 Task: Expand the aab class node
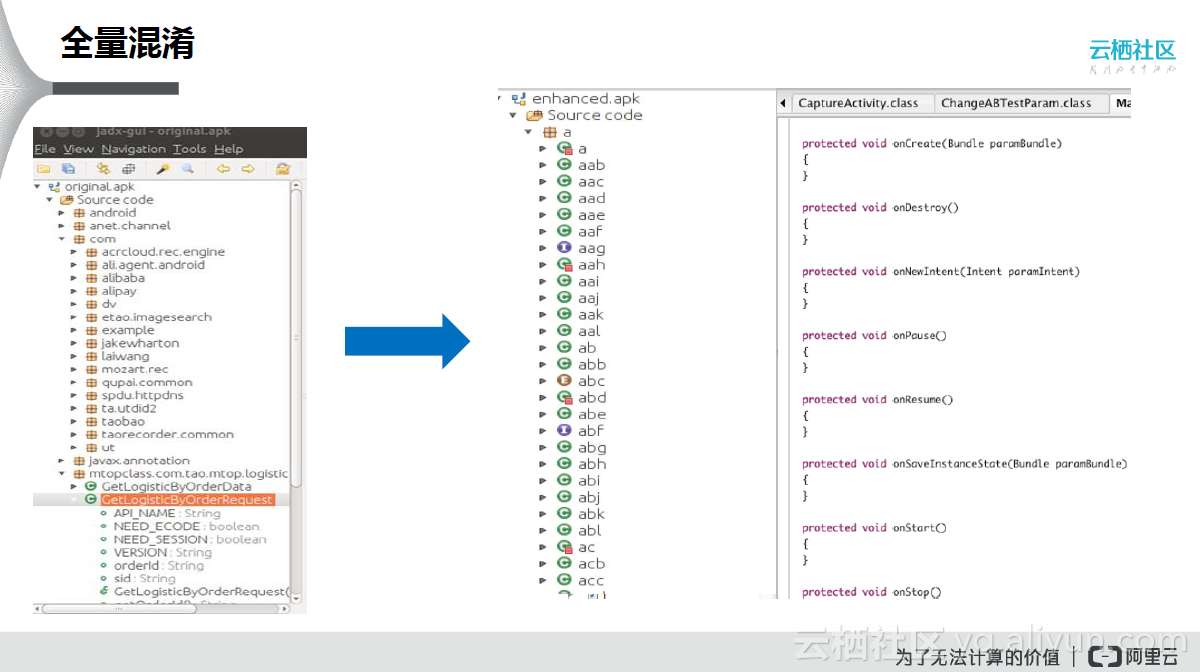pos(543,165)
